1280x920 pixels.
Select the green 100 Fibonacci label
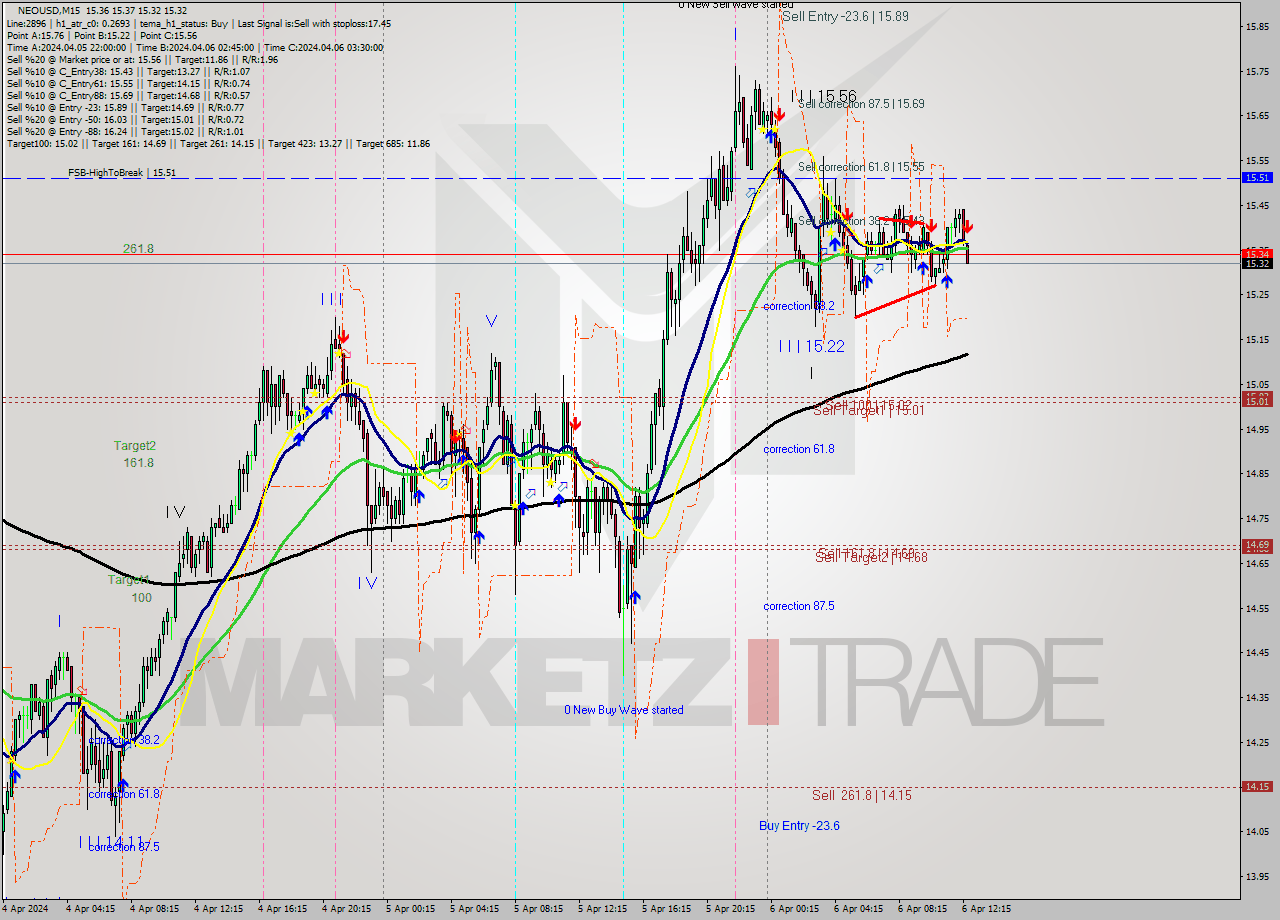click(x=141, y=597)
